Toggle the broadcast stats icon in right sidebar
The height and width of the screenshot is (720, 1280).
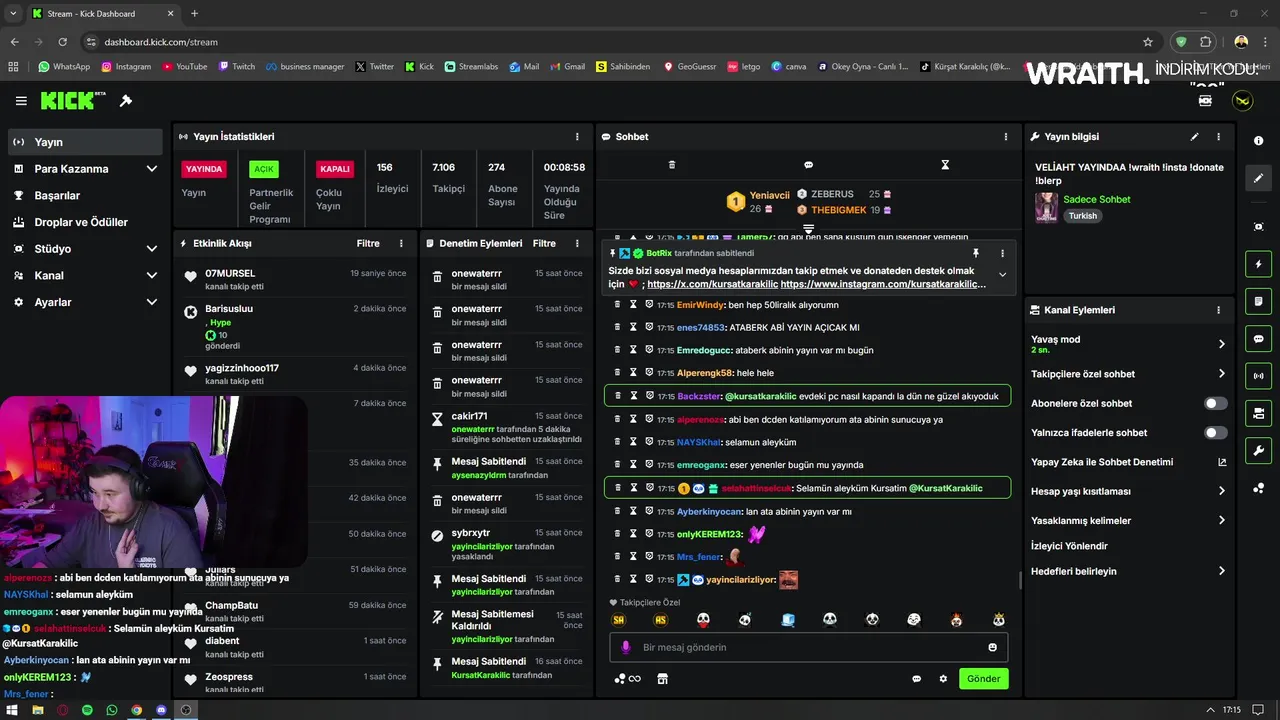point(1258,376)
